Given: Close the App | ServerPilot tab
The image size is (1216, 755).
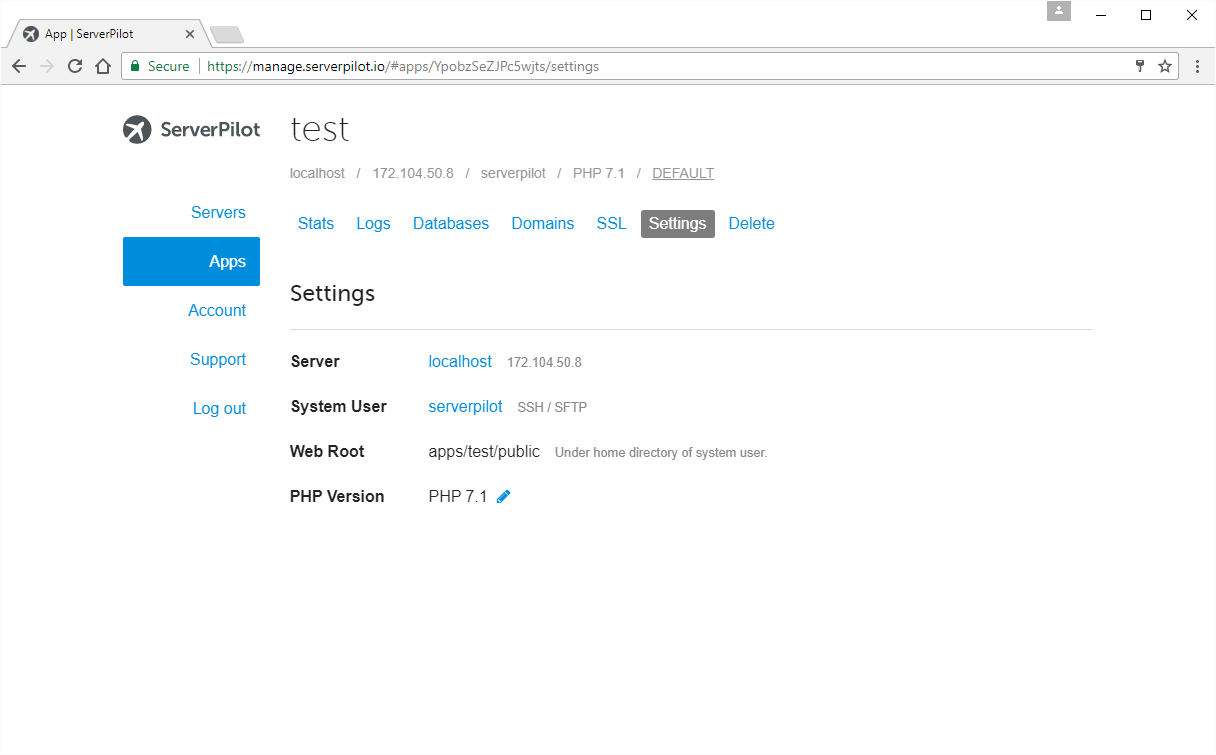Looking at the screenshot, I should point(190,34).
